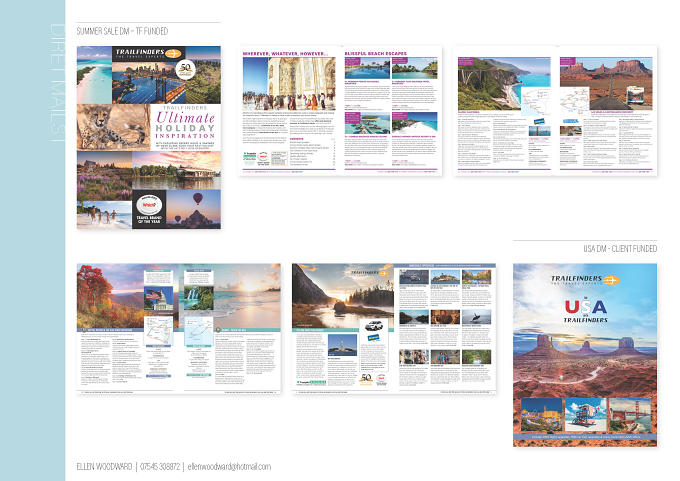Click the 50 years anniversary badge on the cover
The image size is (680, 481).
pos(186,69)
